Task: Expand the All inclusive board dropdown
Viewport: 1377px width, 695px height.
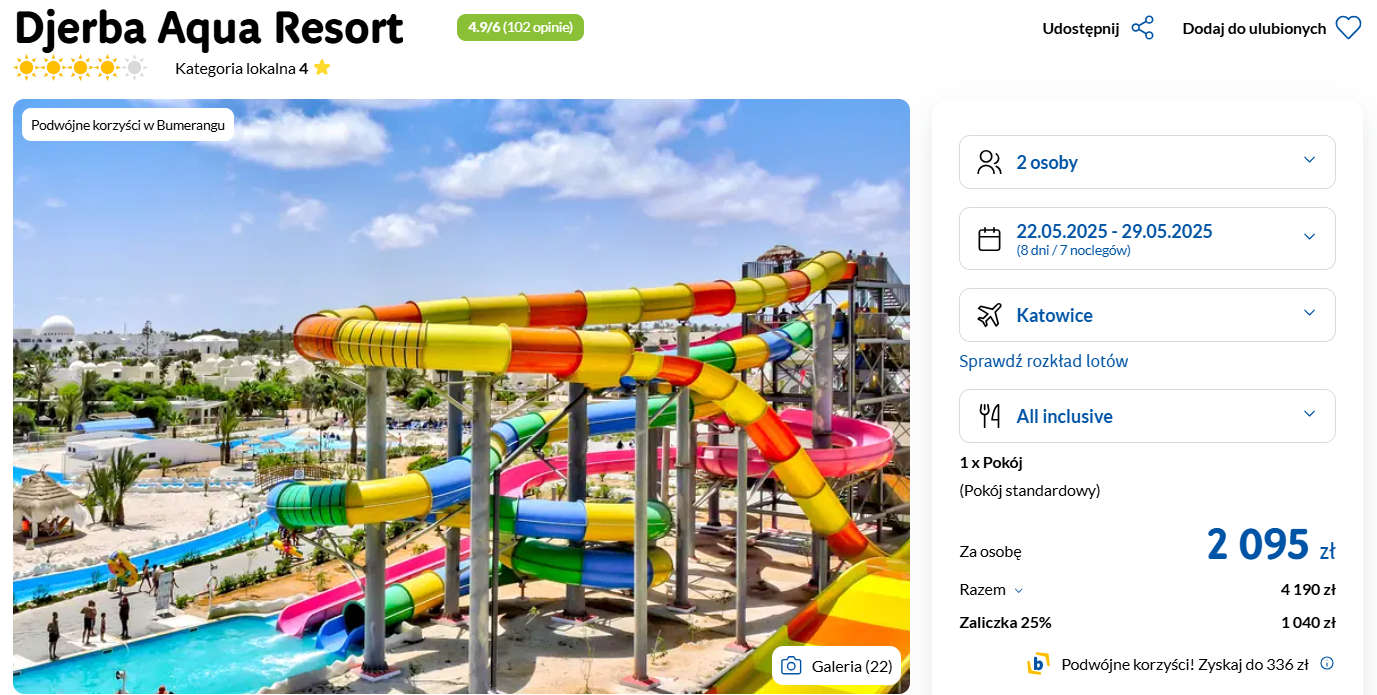Action: point(1147,416)
